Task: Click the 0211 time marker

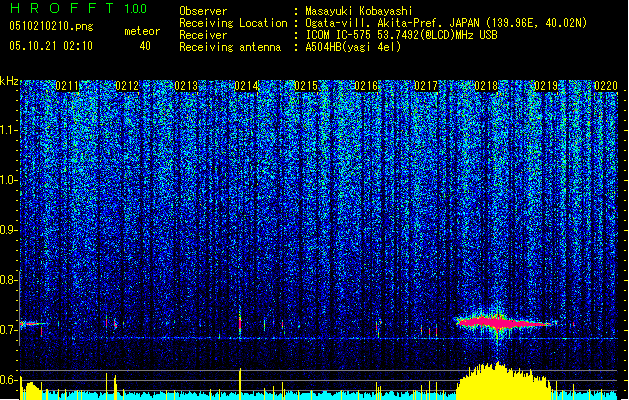Action: coord(67,86)
